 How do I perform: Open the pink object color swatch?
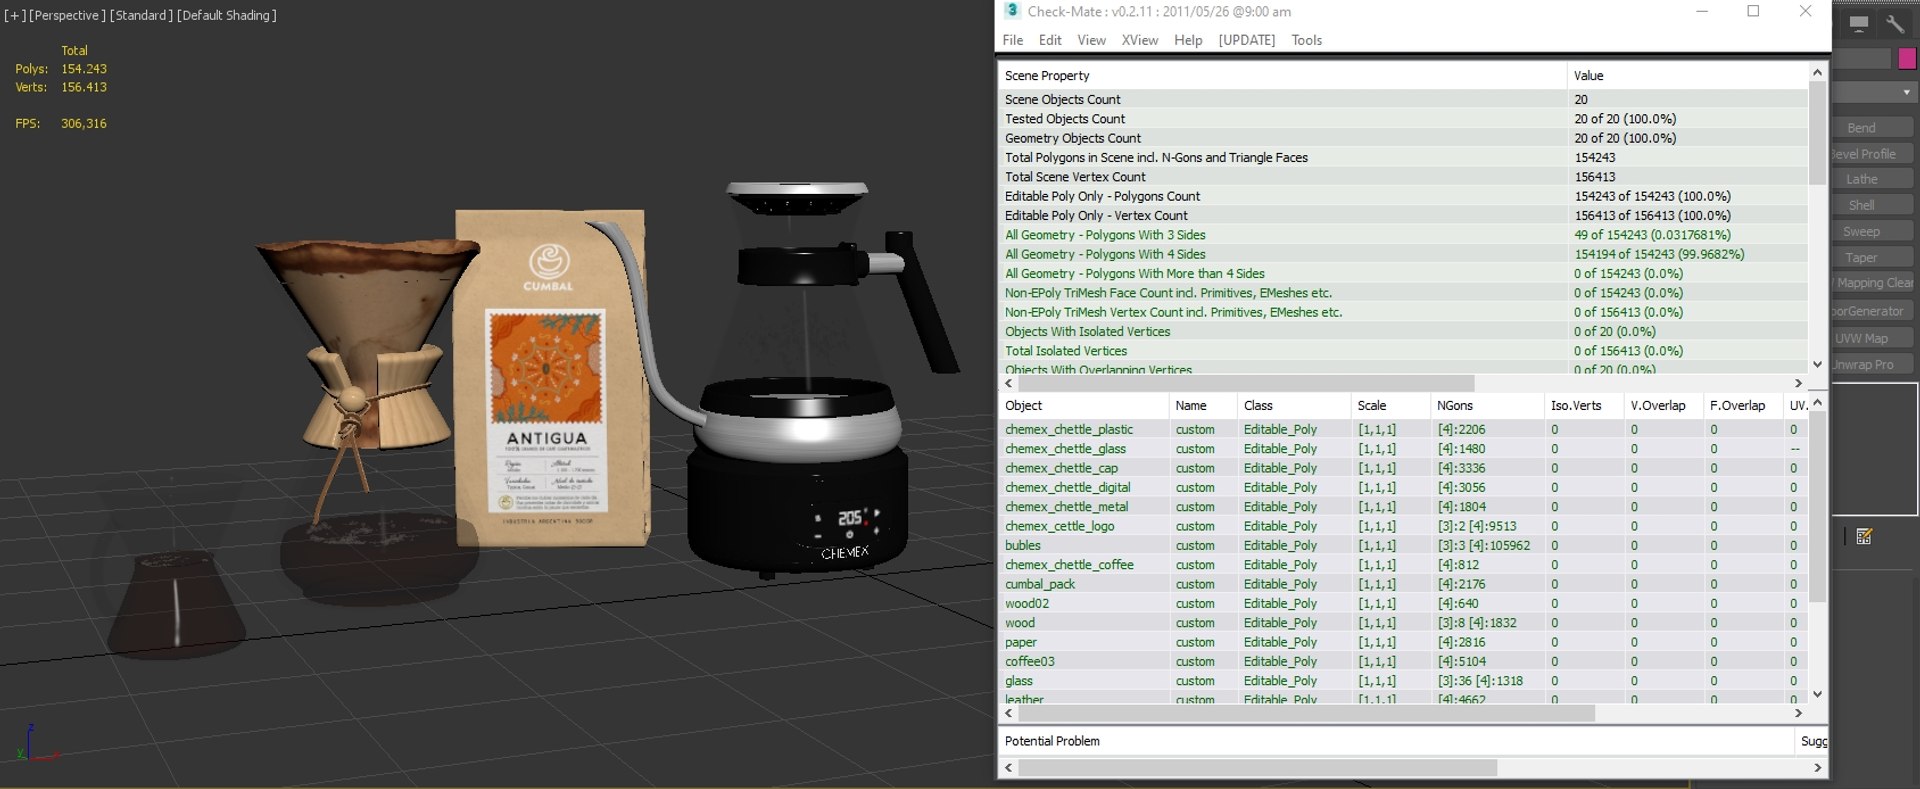point(1907,59)
